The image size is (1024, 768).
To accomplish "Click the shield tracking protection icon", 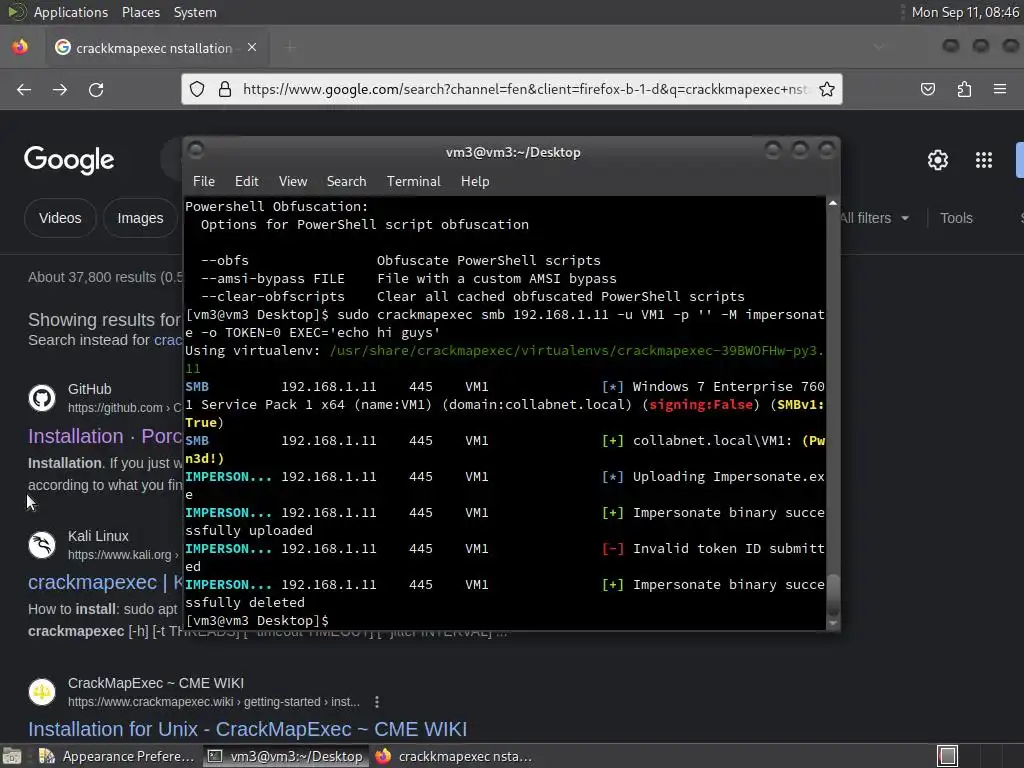I will click(197, 89).
